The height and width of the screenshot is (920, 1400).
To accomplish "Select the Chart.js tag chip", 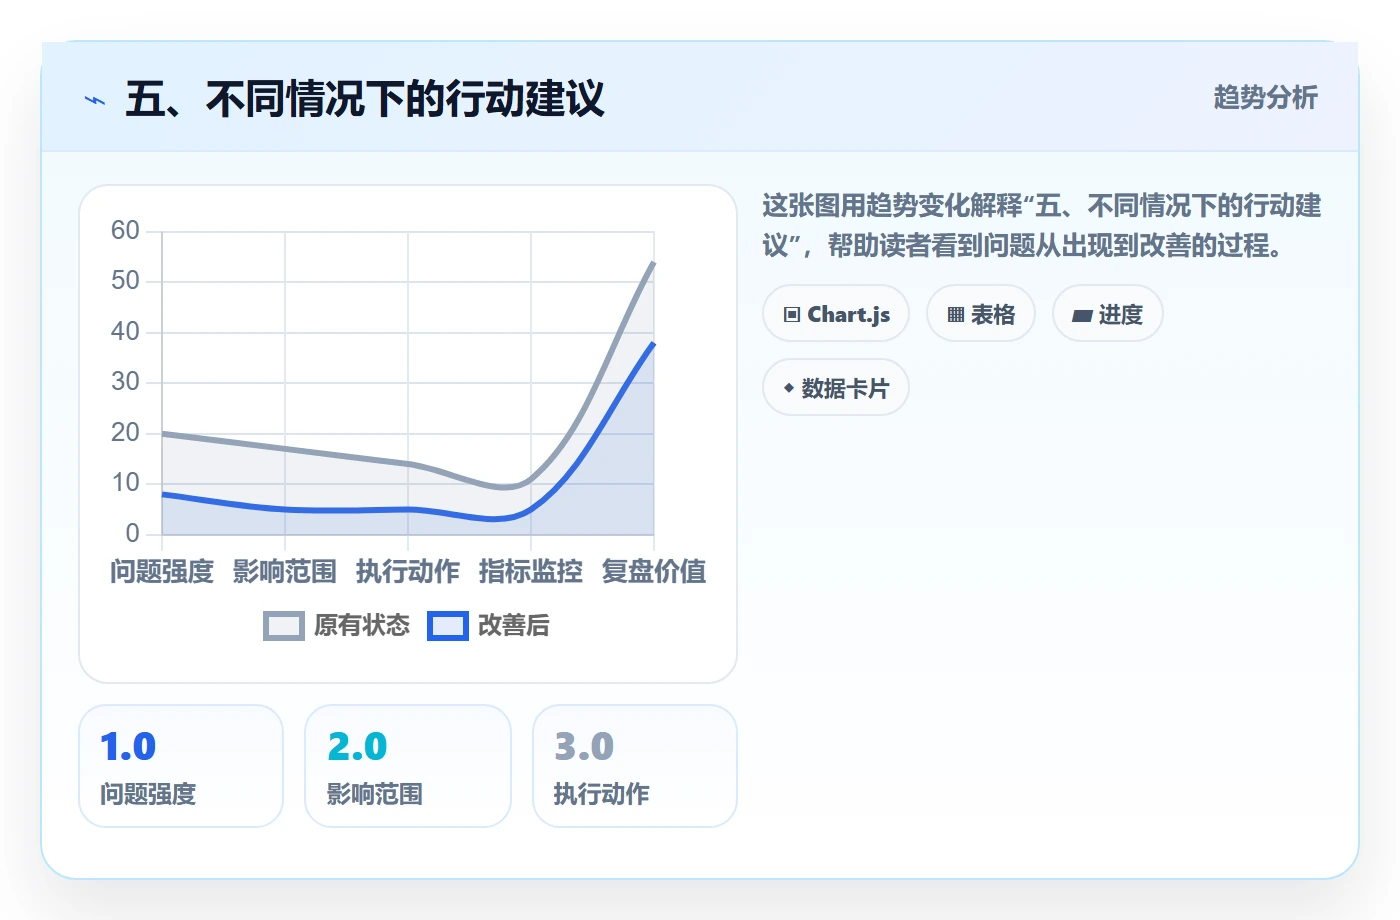I will 836,314.
